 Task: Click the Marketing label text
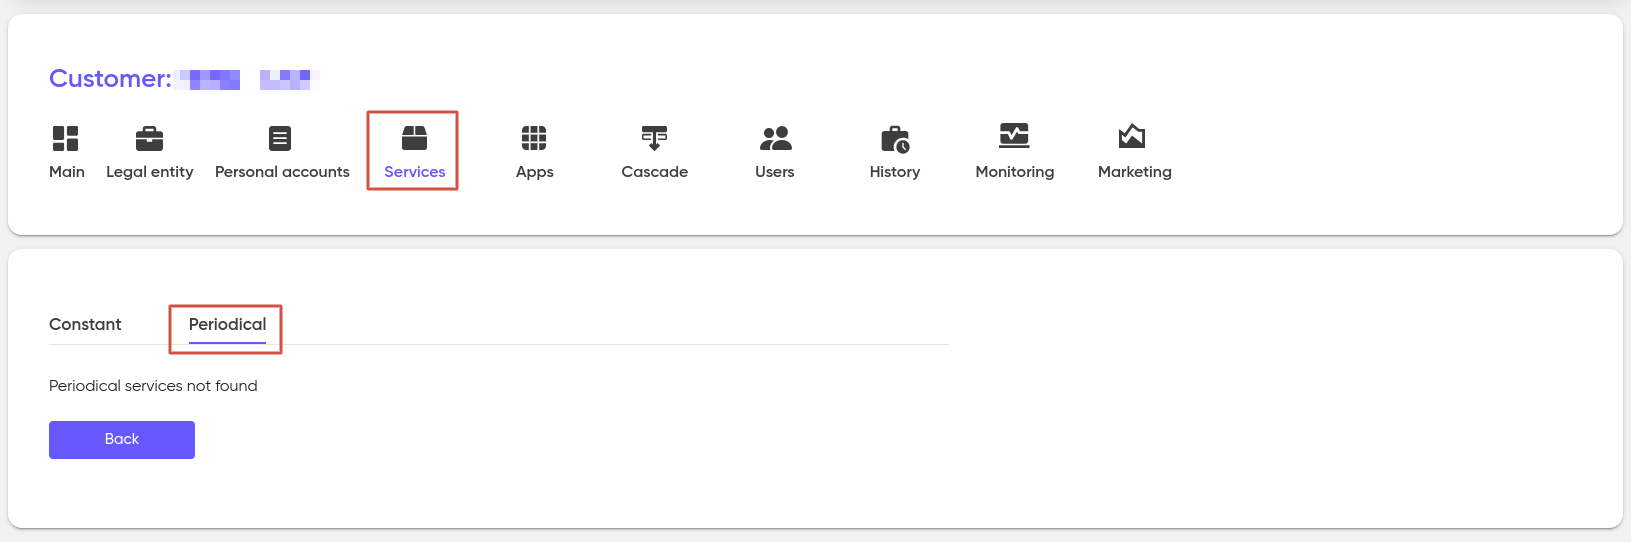click(x=1135, y=172)
